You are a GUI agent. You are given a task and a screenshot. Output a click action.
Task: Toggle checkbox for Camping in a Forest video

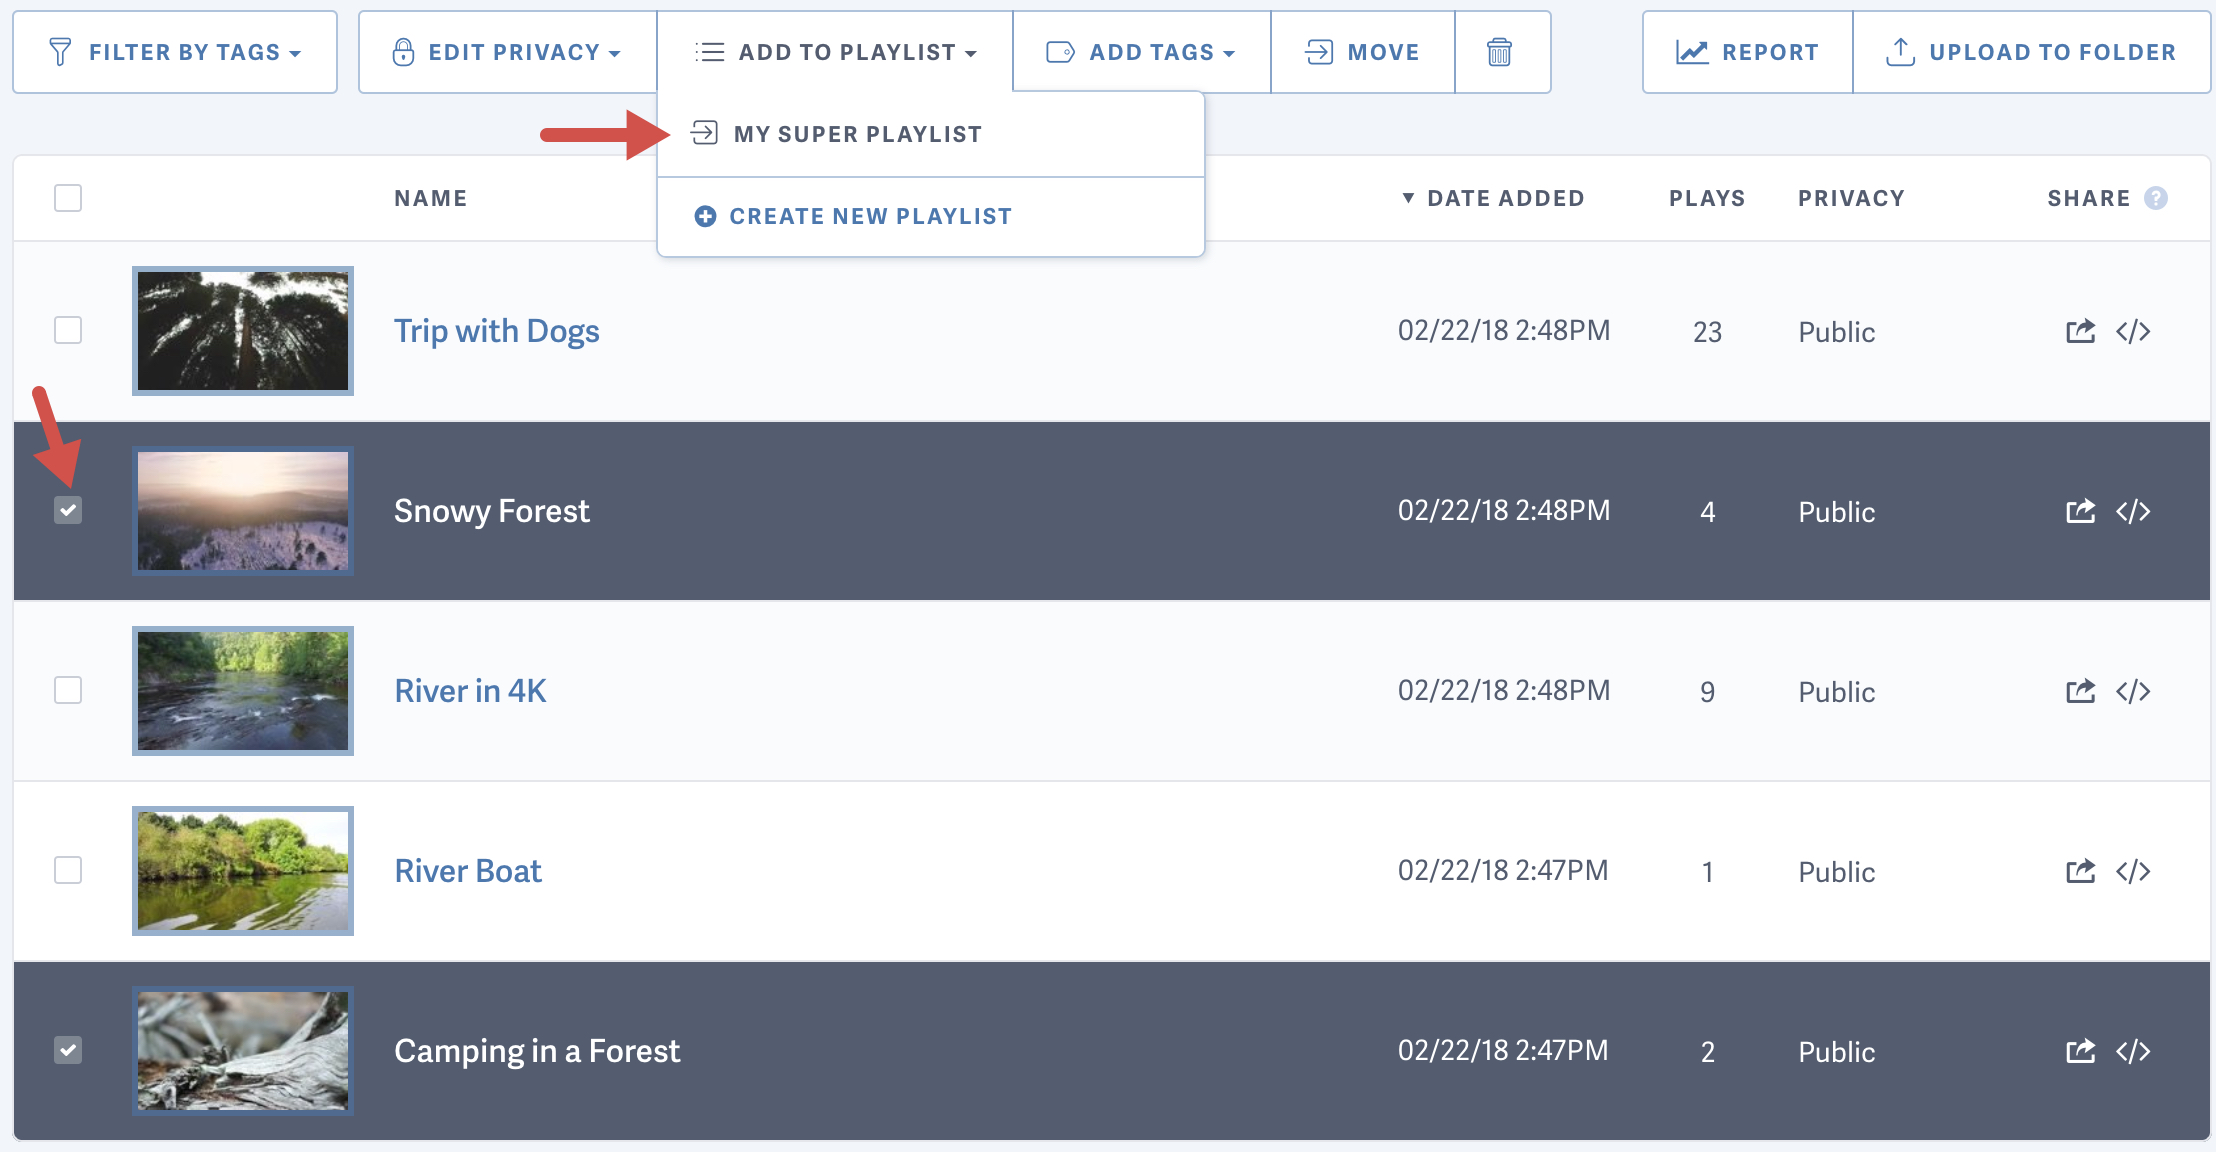tap(69, 1048)
